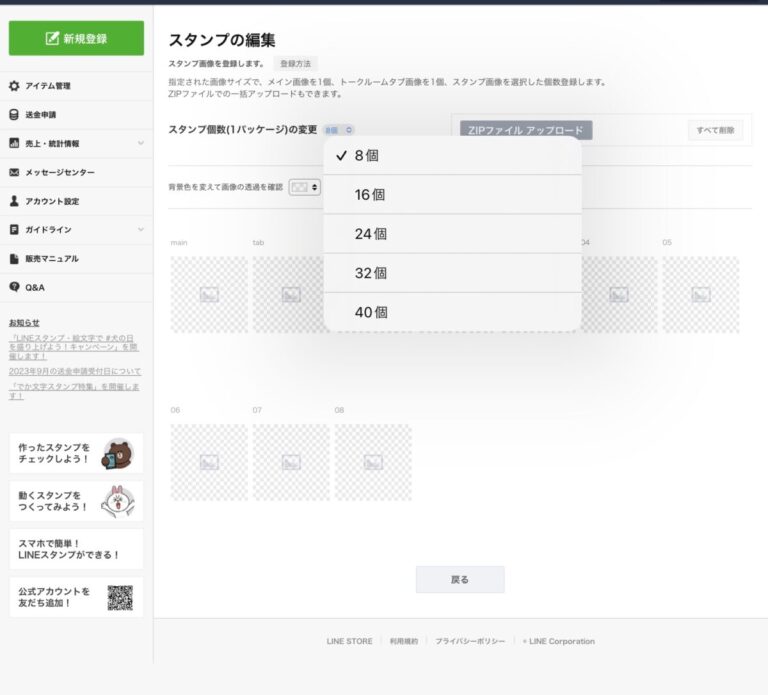This screenshot has height=695, width=768.
Task: Click the main image placeholder thumbnail
Action: pos(209,294)
